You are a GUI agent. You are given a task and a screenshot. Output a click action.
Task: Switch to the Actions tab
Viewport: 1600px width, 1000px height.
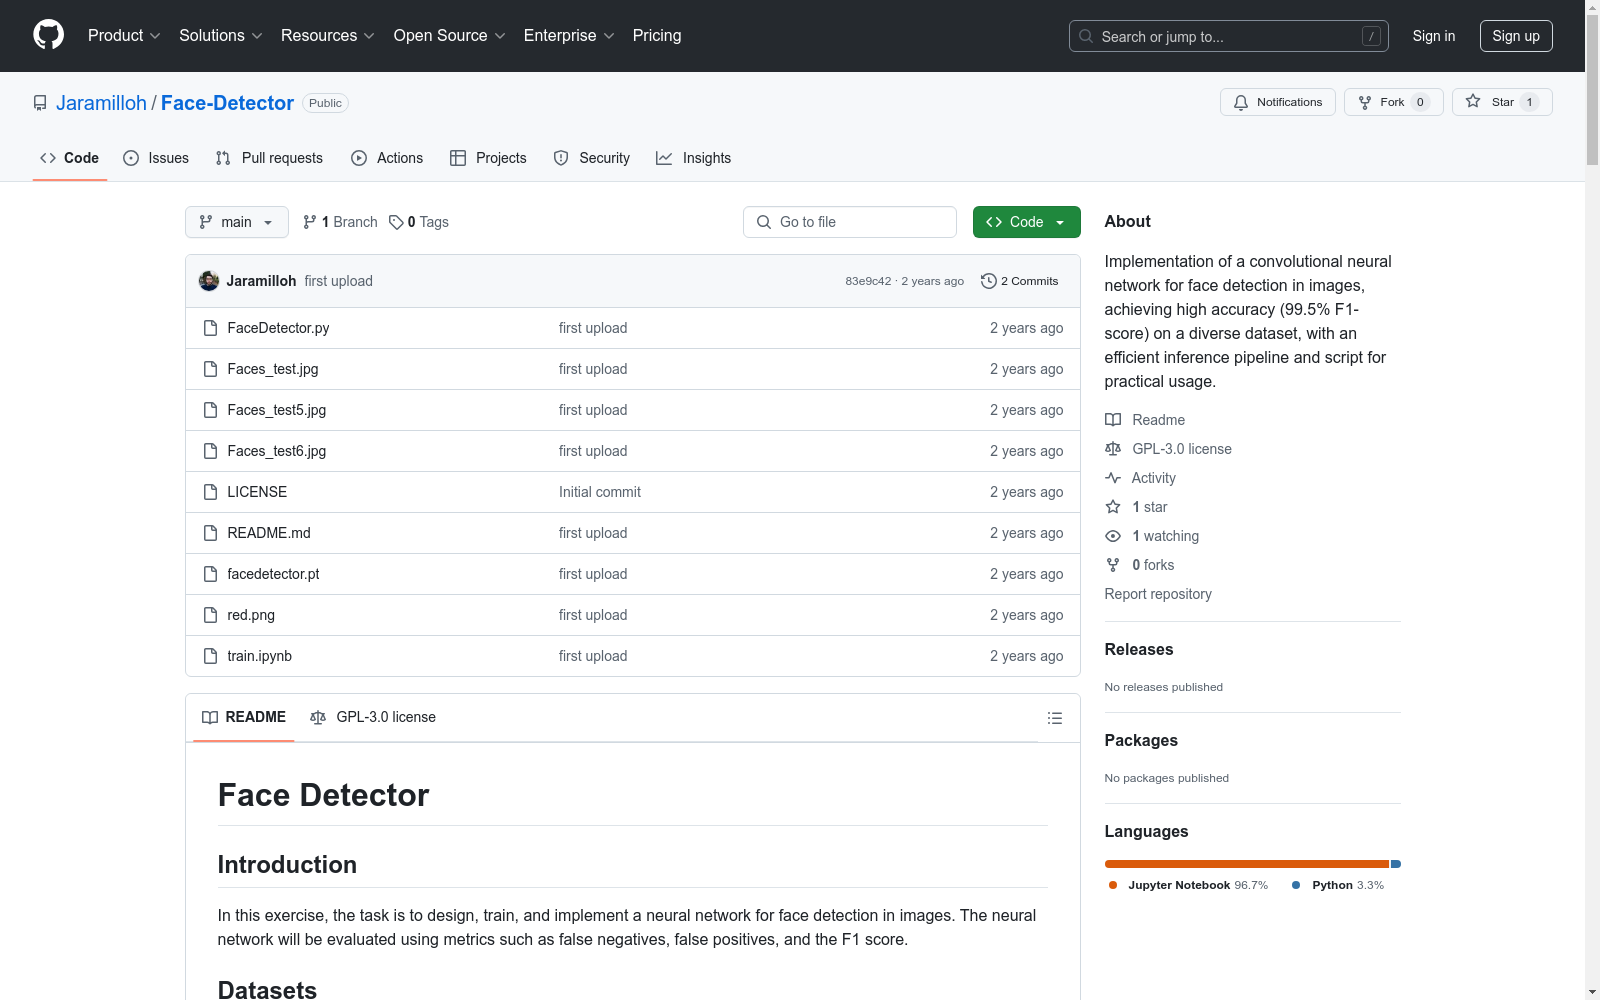pyautogui.click(x=387, y=158)
